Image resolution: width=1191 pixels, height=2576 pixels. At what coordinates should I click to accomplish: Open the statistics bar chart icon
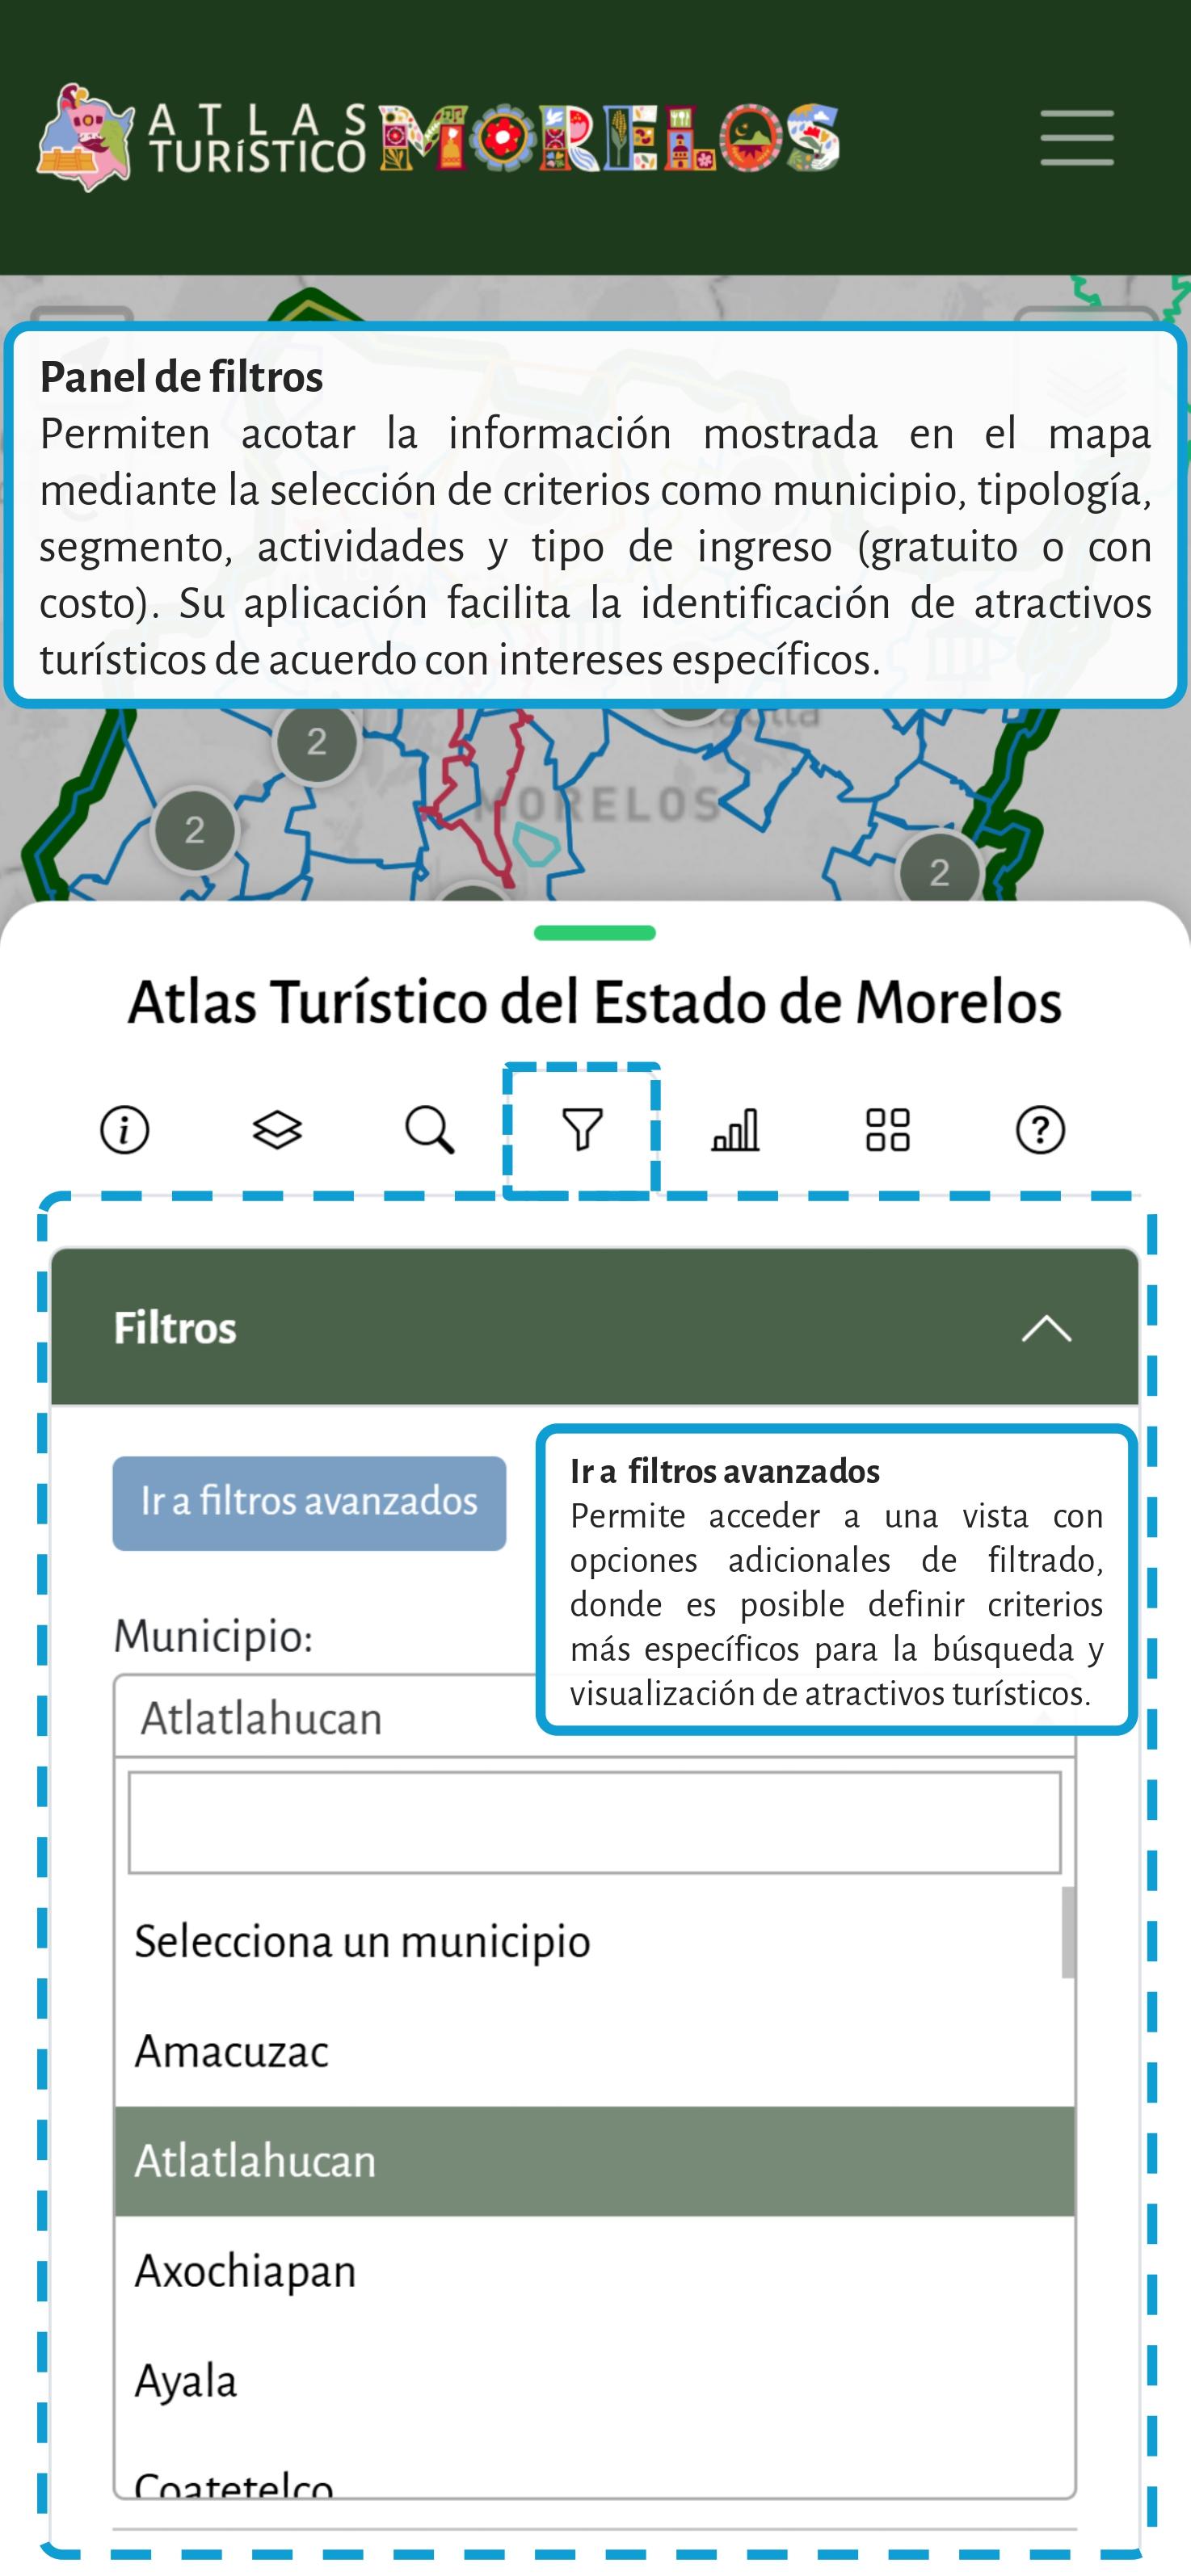point(735,1130)
